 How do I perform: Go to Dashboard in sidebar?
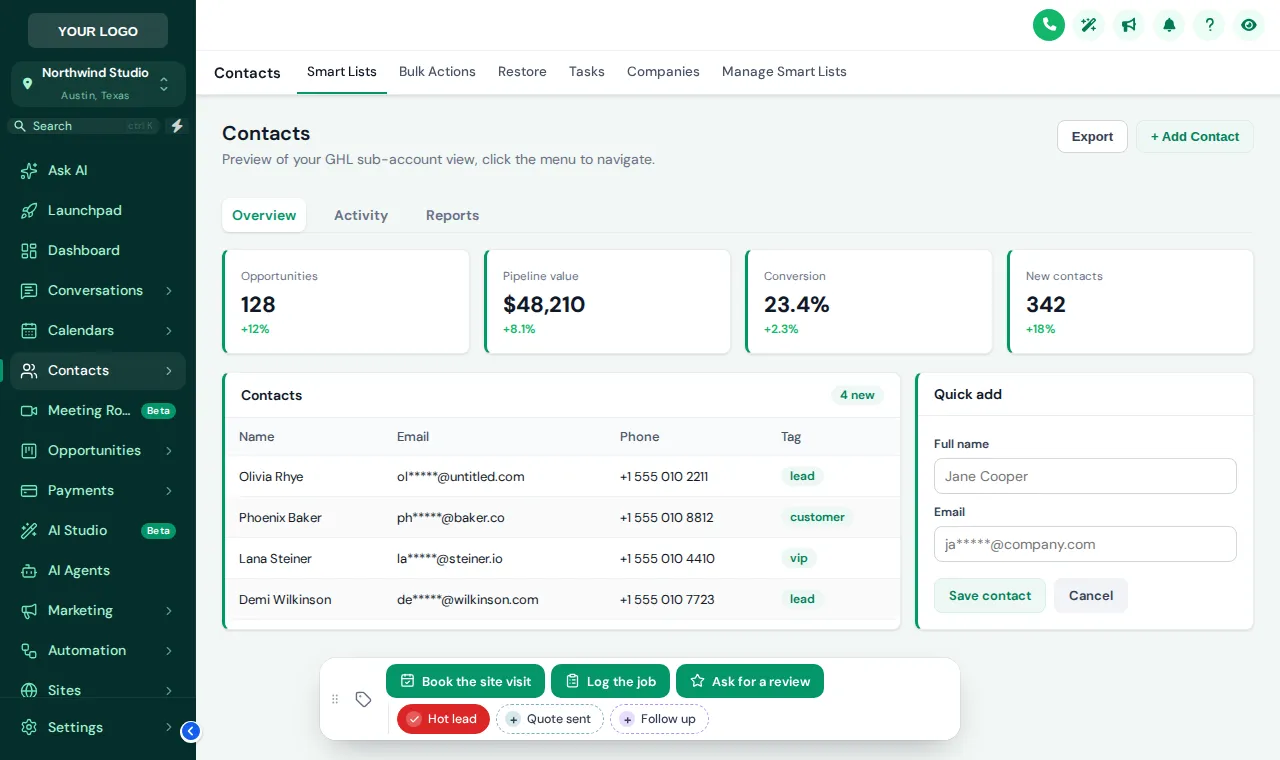click(98, 250)
